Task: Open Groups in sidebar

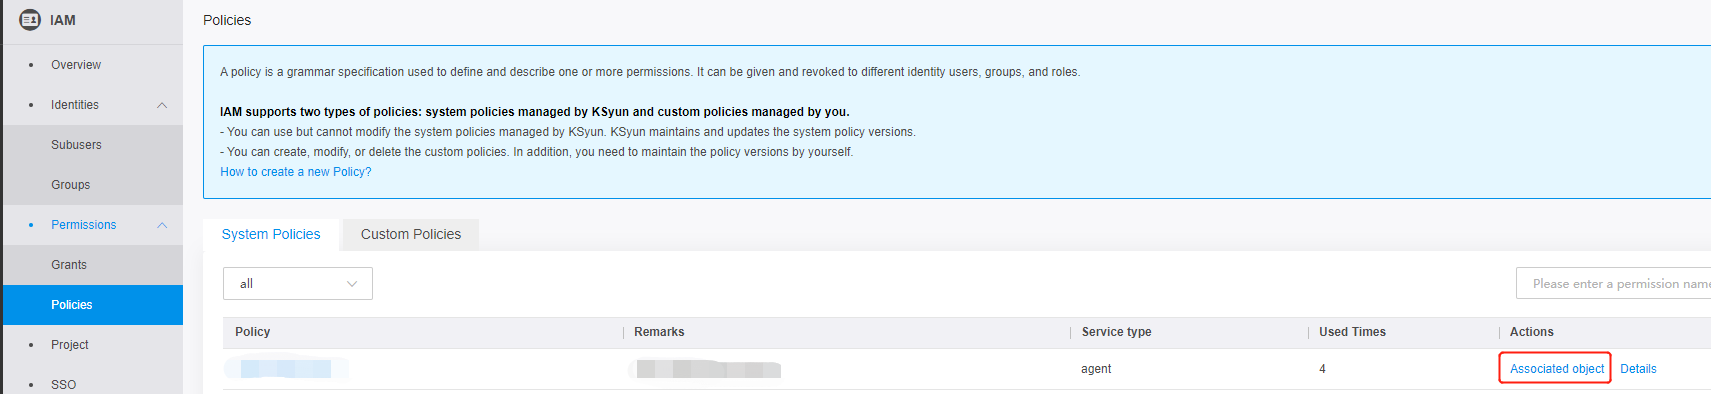Action: (x=70, y=185)
